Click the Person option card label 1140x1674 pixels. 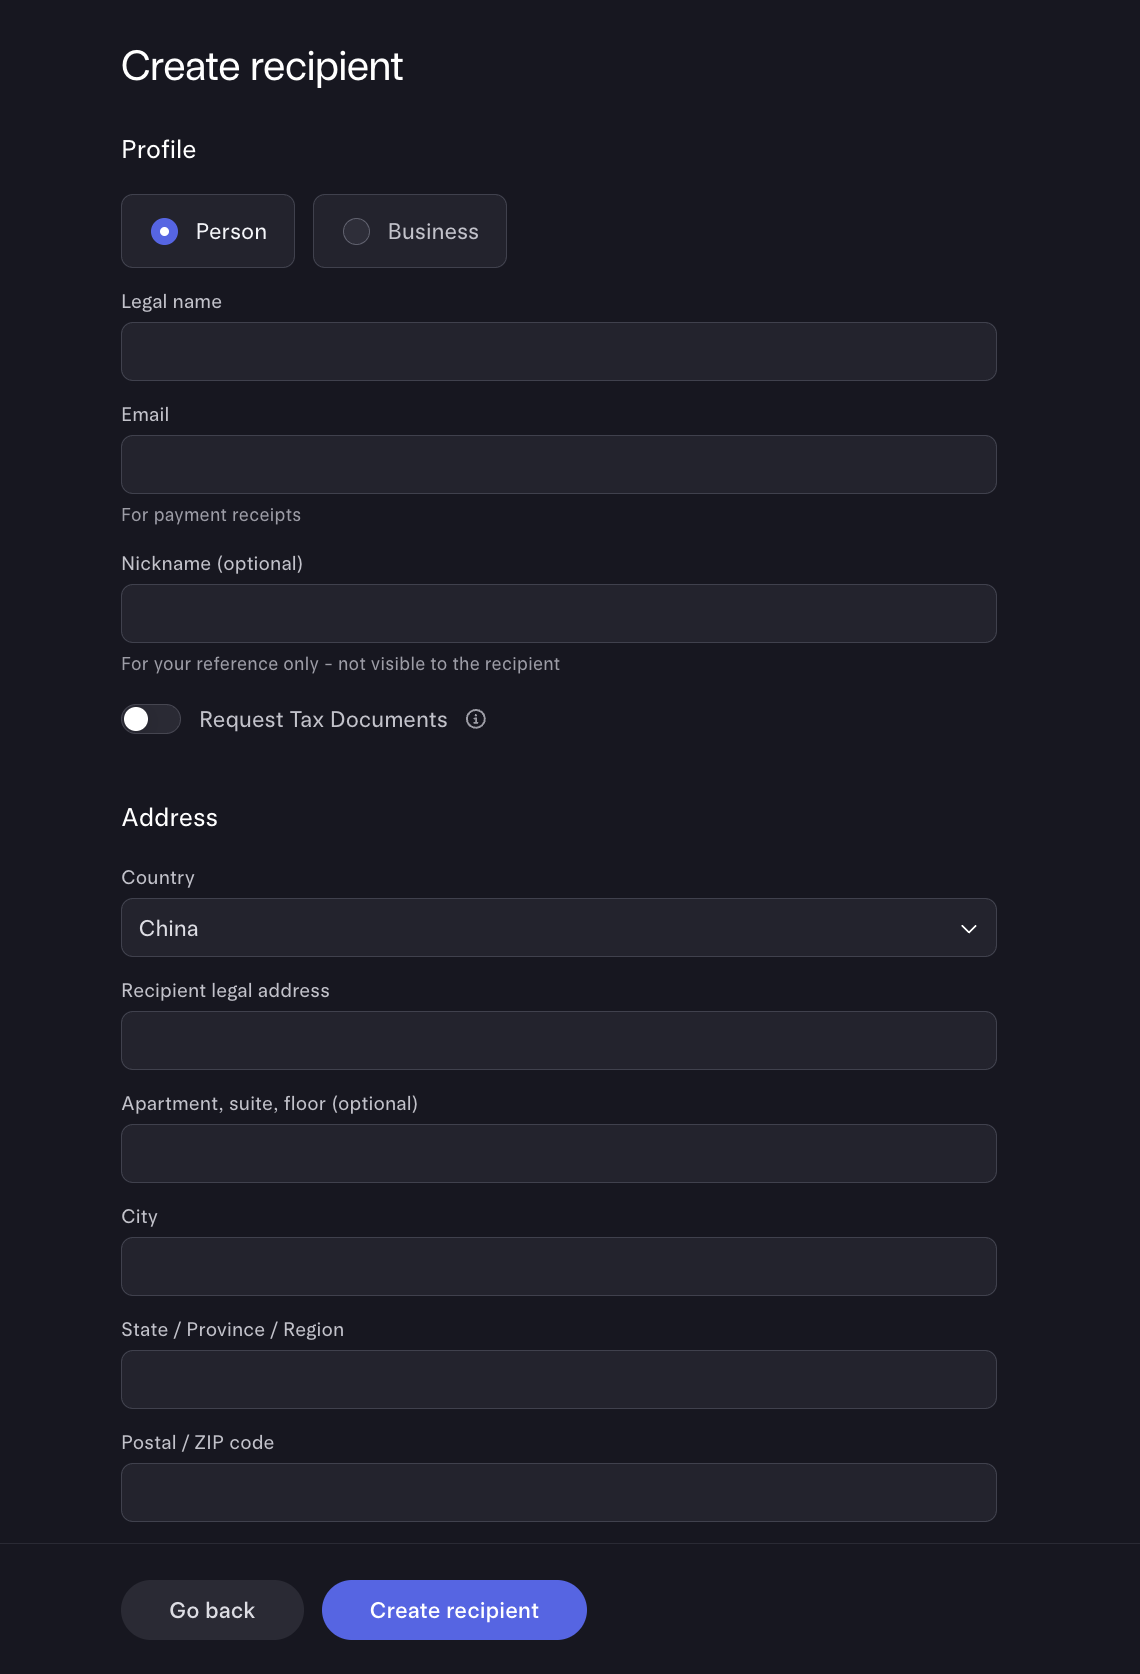(x=231, y=231)
